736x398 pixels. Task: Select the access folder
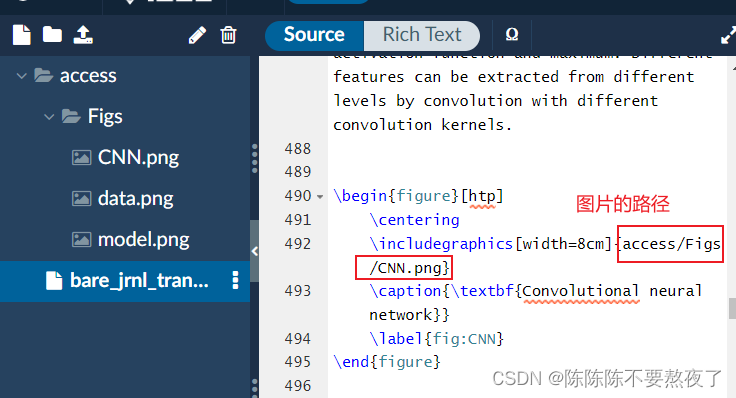point(88,76)
